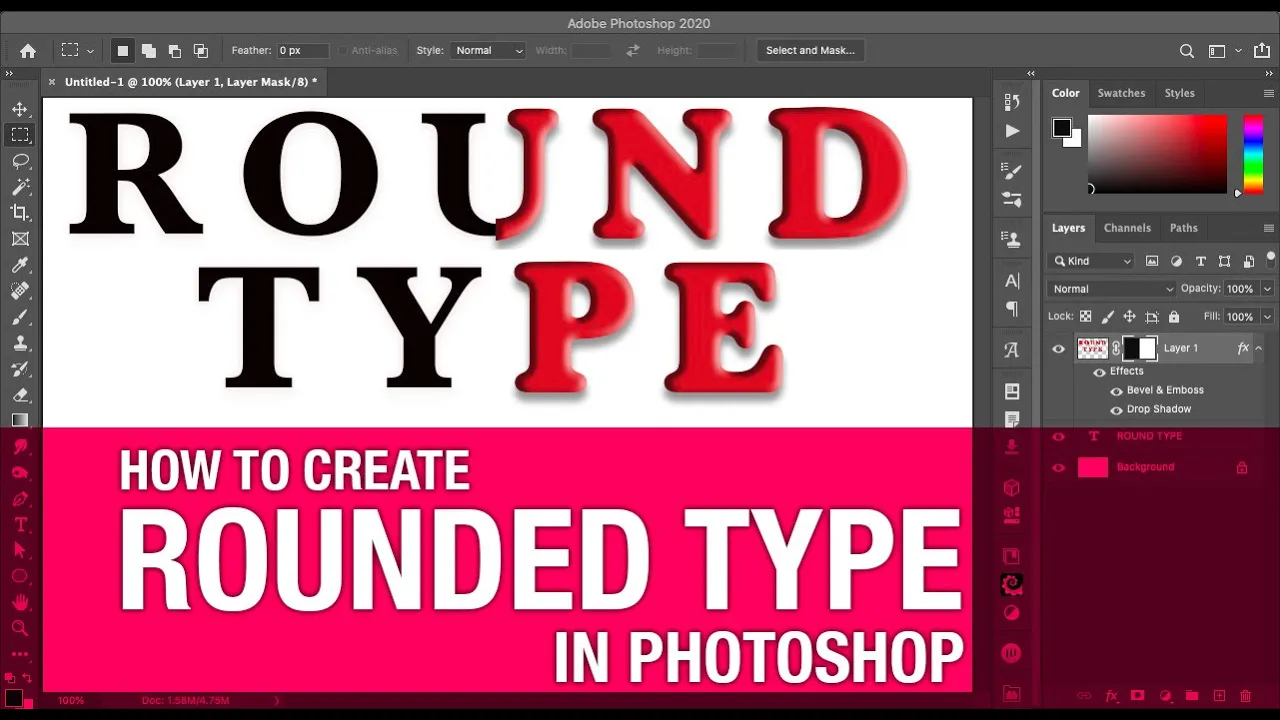Open the Style dropdown set to Normal
This screenshot has height=720, width=1280.
point(488,51)
